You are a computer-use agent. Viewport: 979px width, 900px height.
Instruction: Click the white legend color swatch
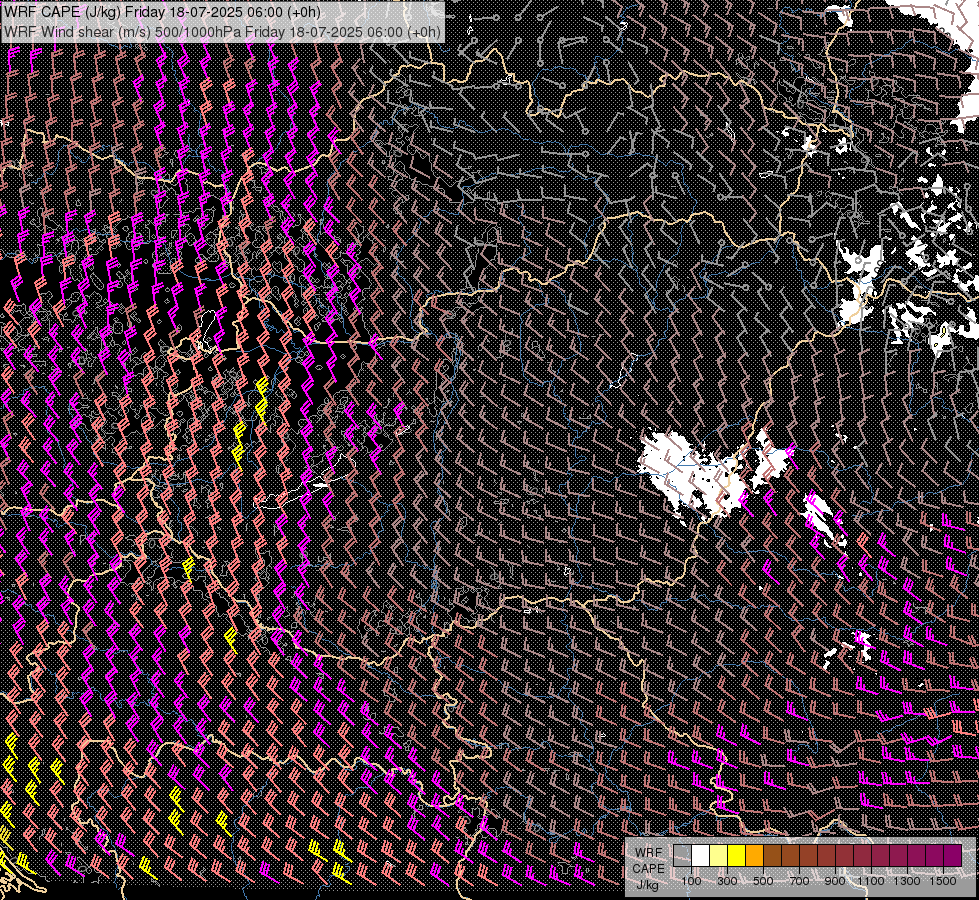point(701,855)
